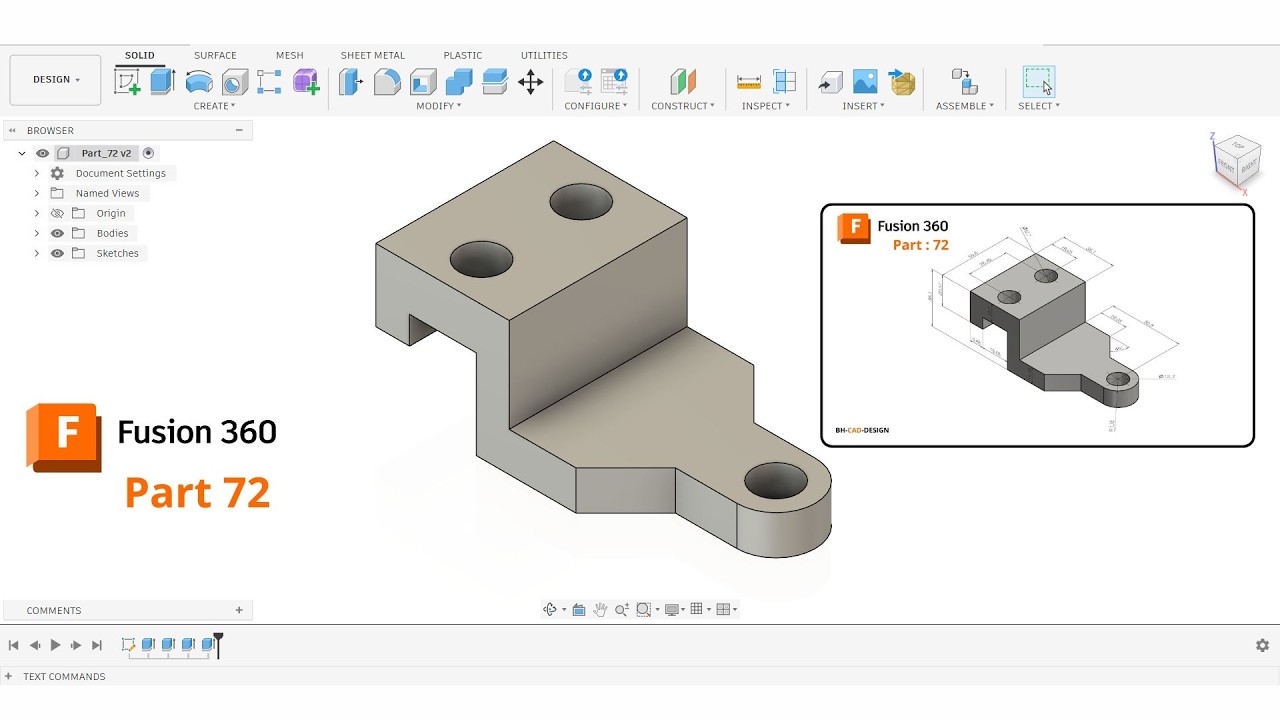Switch to the SHEET METAL tab

click(x=373, y=56)
